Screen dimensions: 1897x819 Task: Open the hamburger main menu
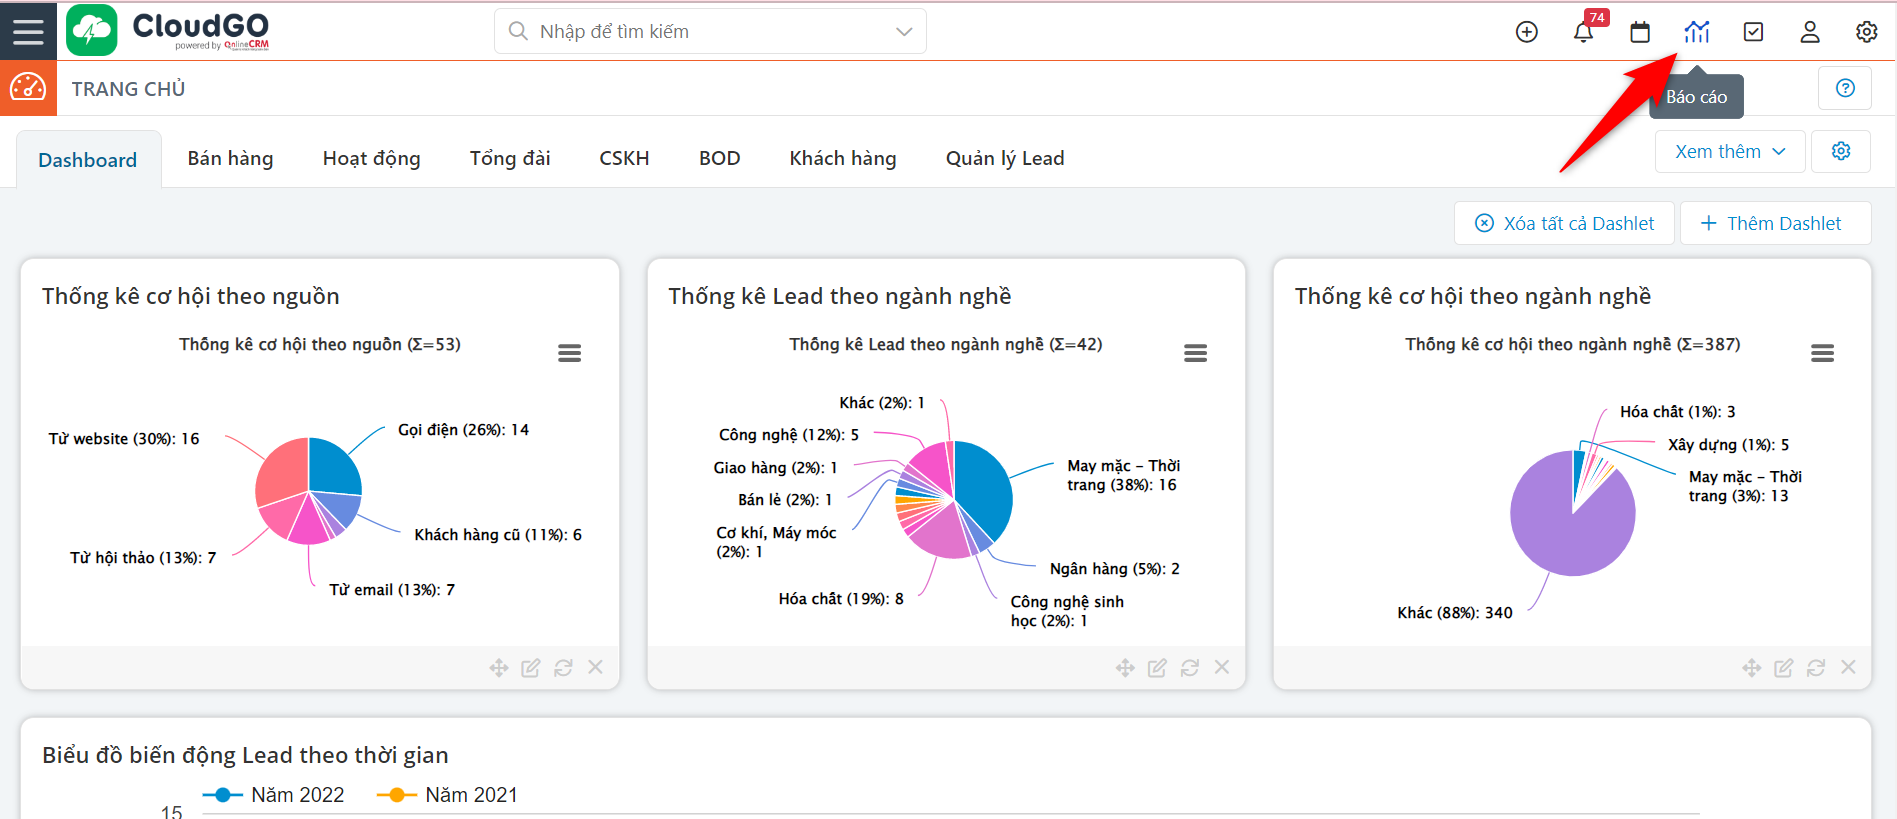pyautogui.click(x=28, y=31)
